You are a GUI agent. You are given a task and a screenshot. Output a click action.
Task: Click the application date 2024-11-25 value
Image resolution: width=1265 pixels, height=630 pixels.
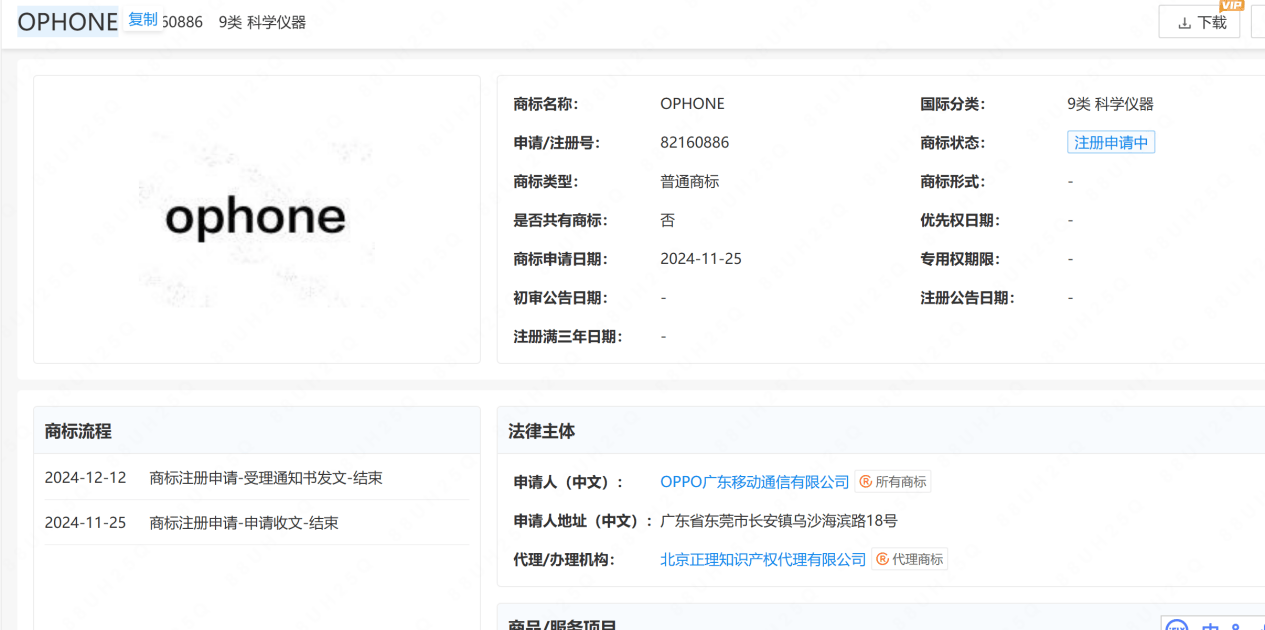click(701, 259)
